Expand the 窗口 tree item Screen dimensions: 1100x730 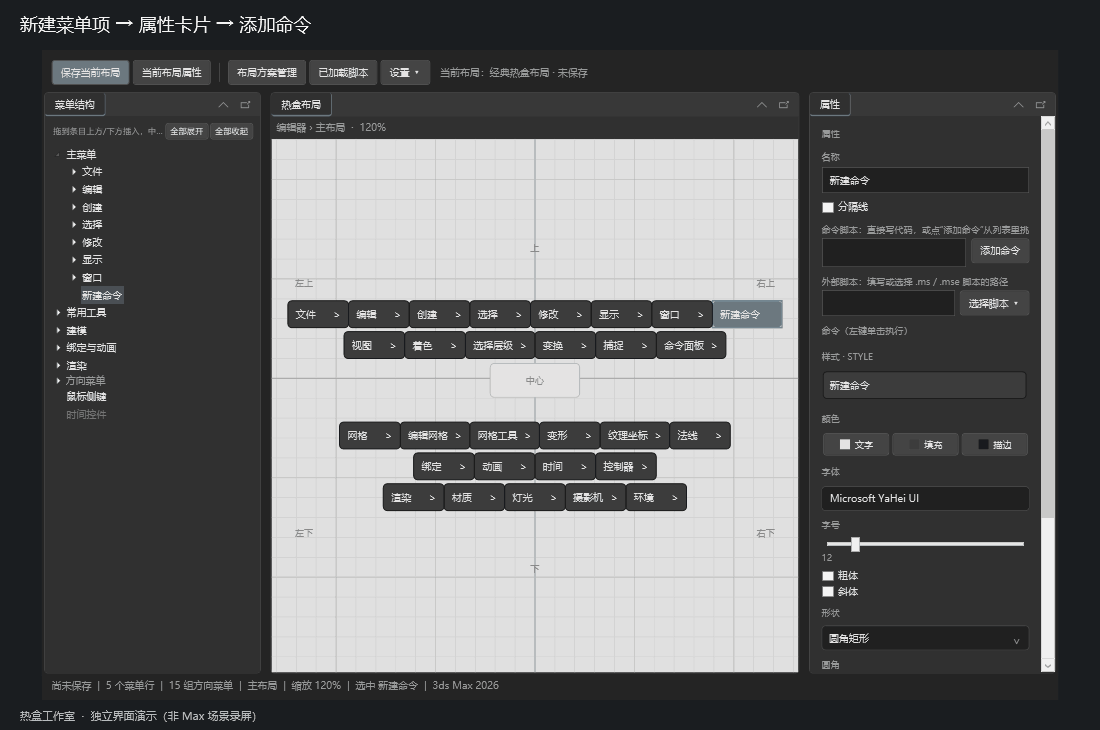click(74, 278)
